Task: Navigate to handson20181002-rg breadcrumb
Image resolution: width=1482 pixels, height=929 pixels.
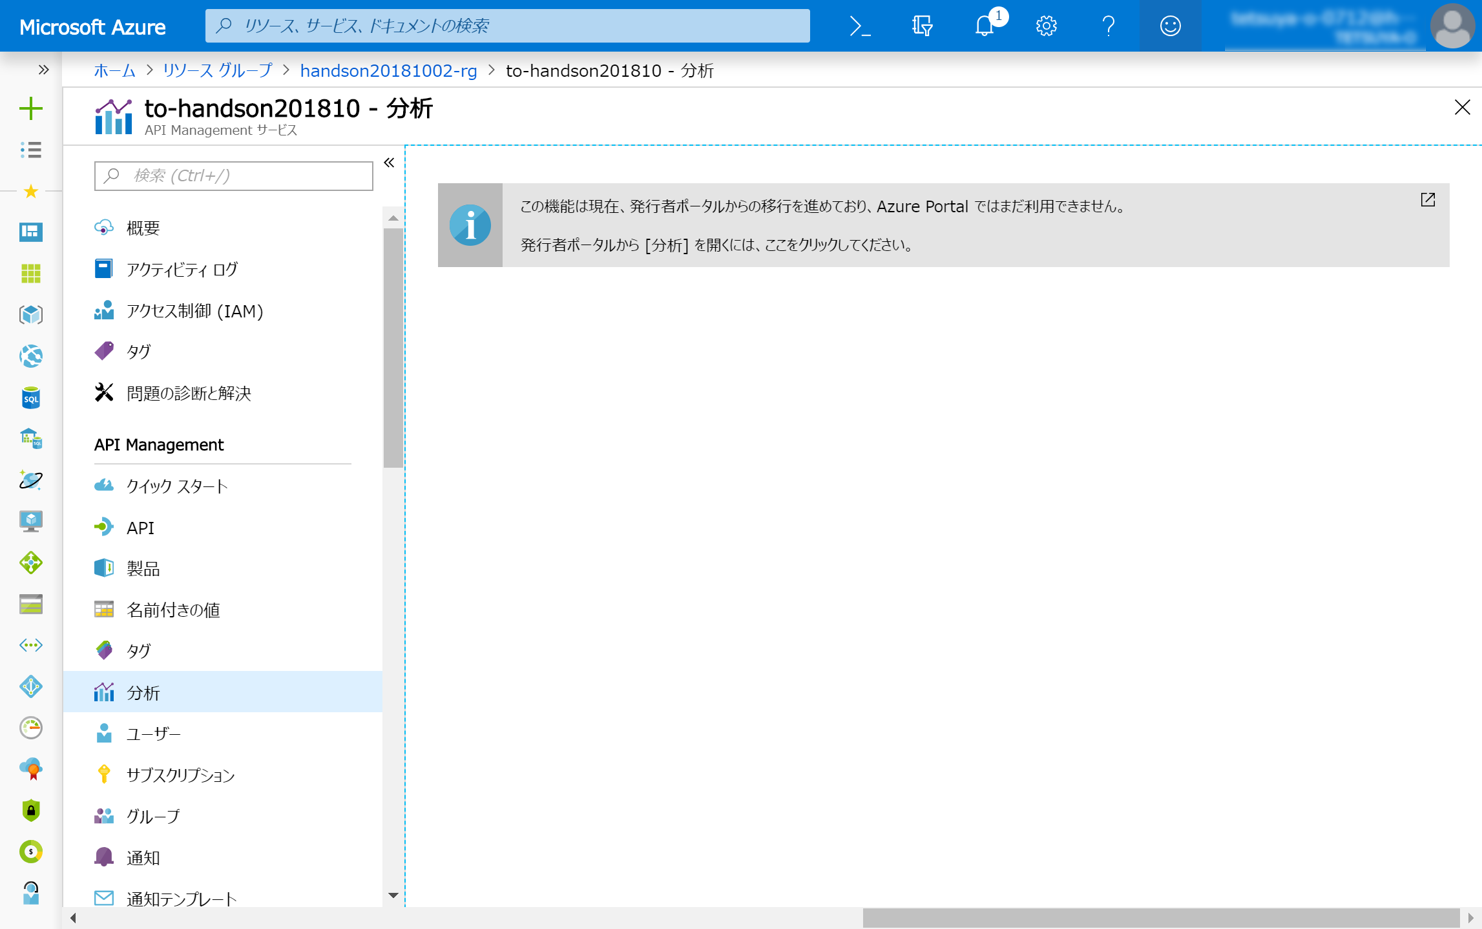Action: point(388,71)
